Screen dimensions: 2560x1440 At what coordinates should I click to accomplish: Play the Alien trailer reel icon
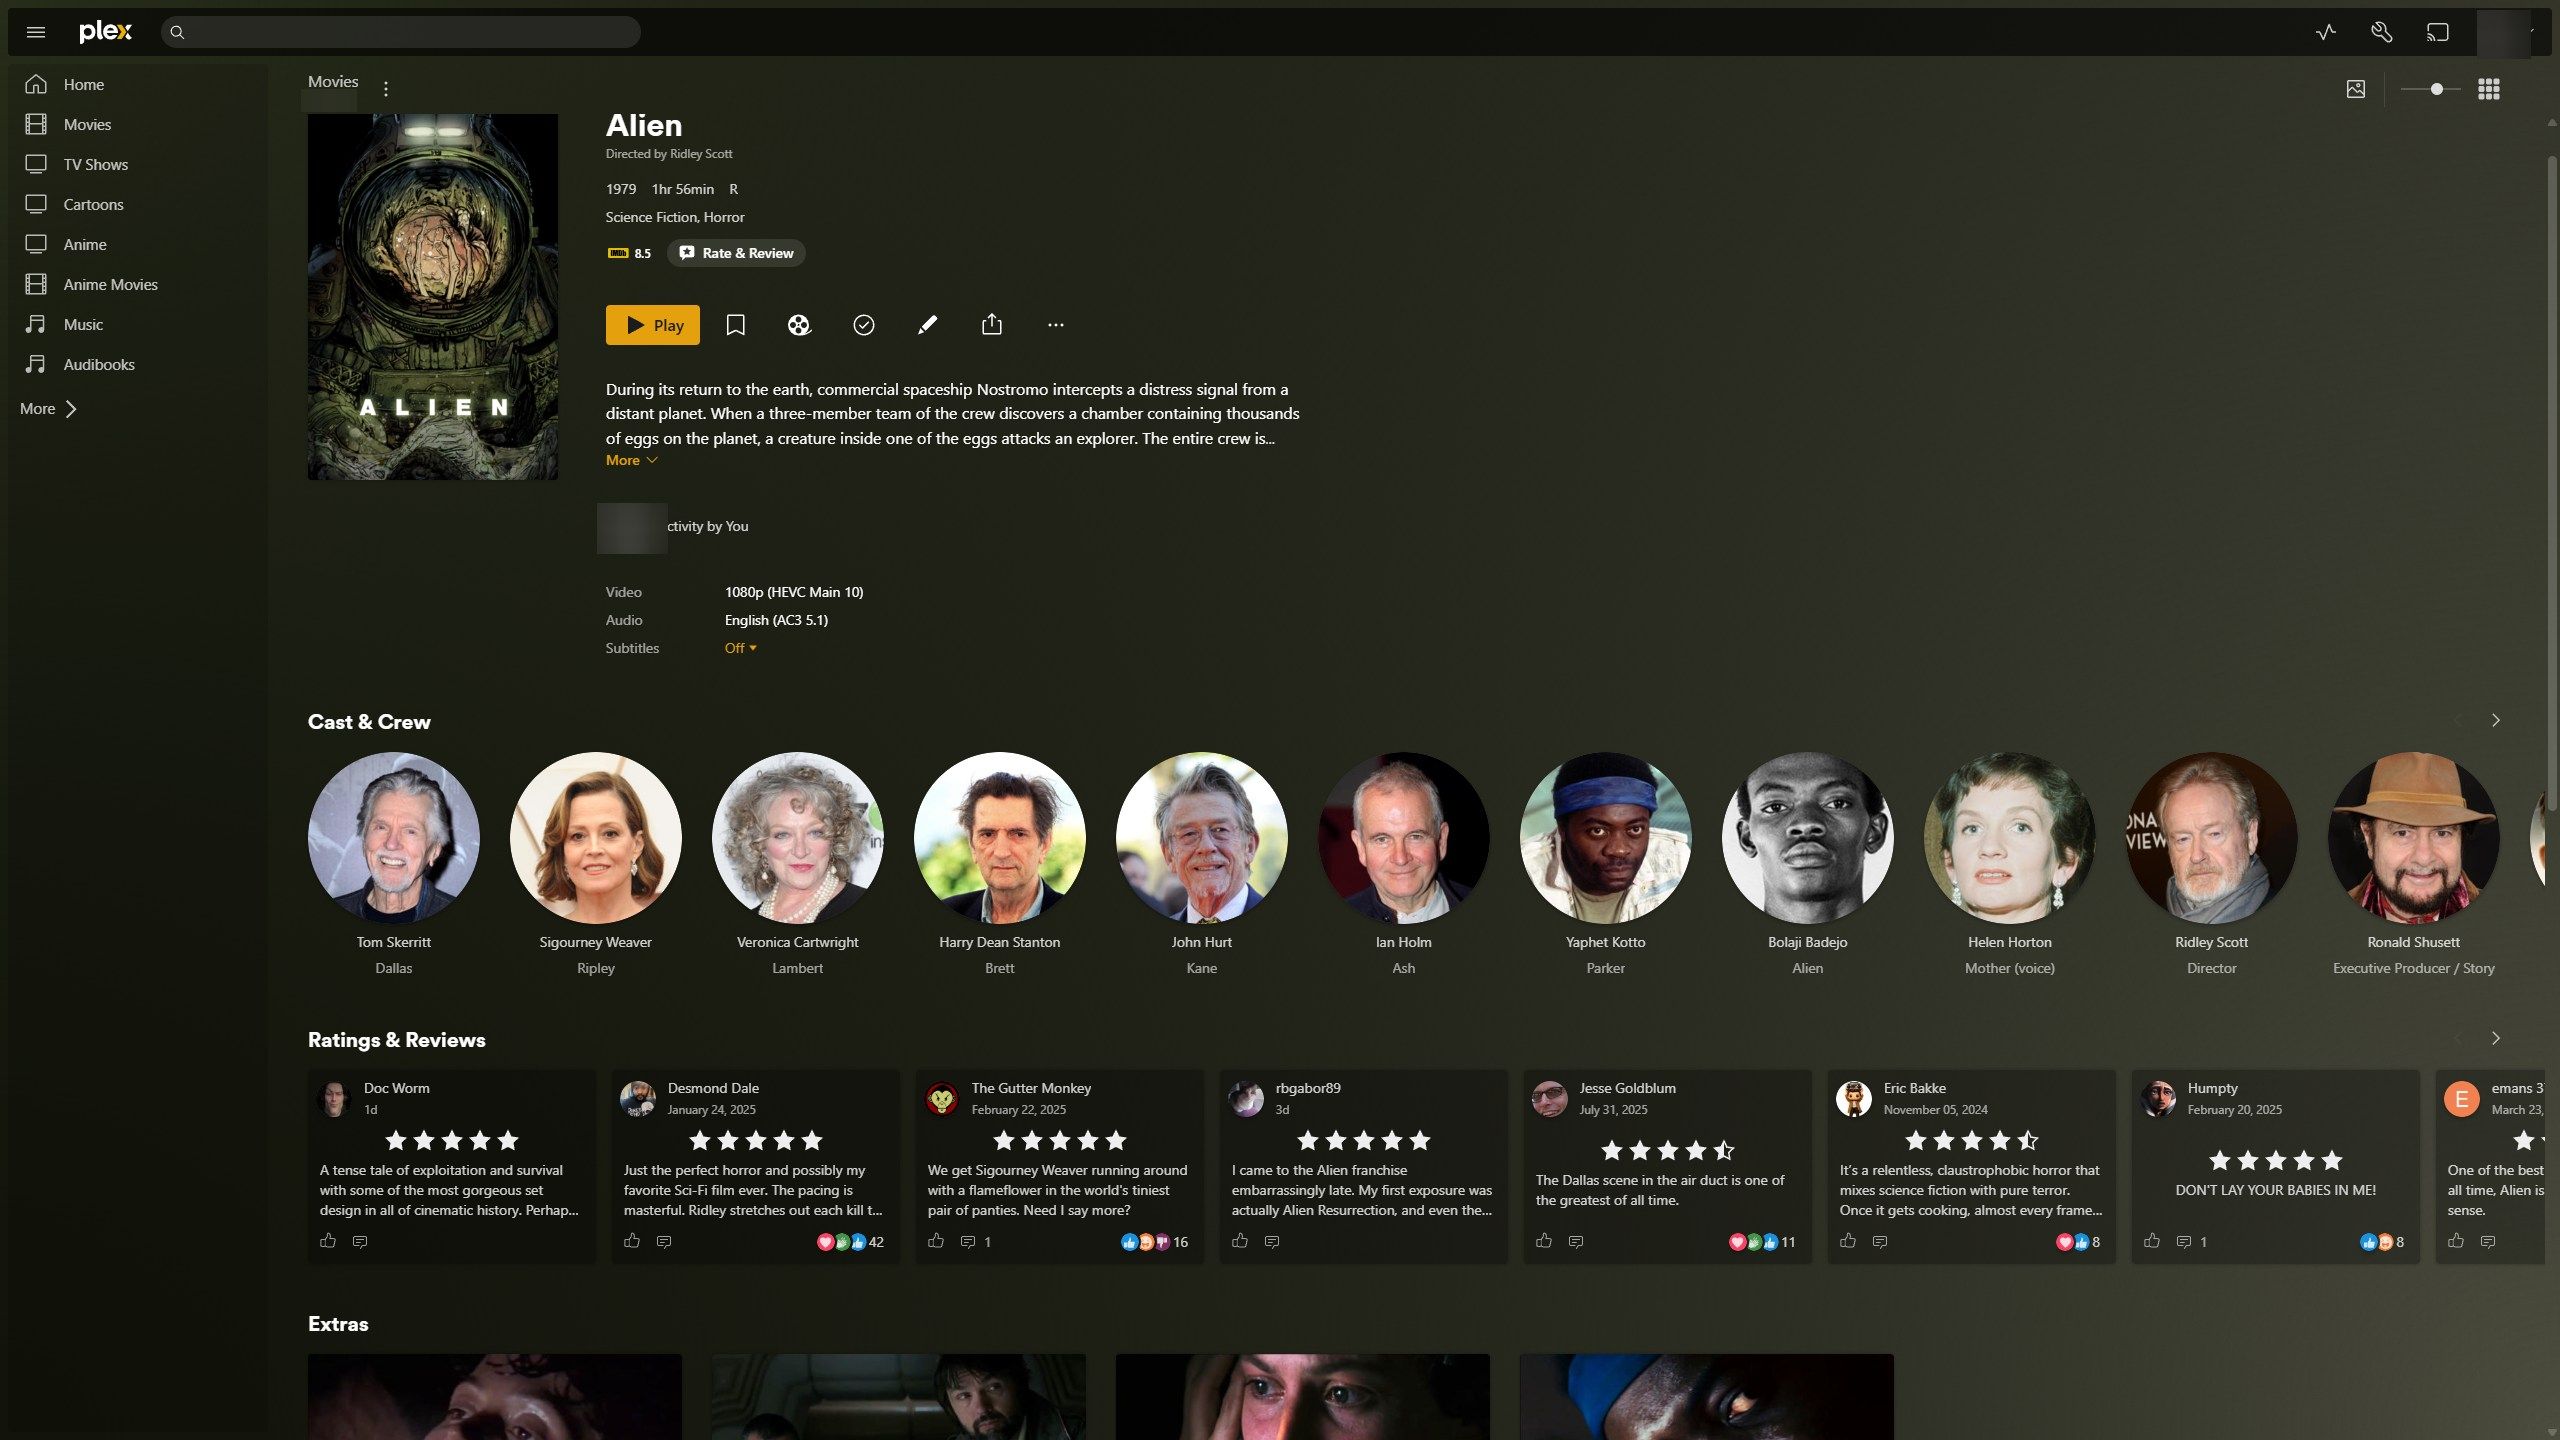point(799,325)
